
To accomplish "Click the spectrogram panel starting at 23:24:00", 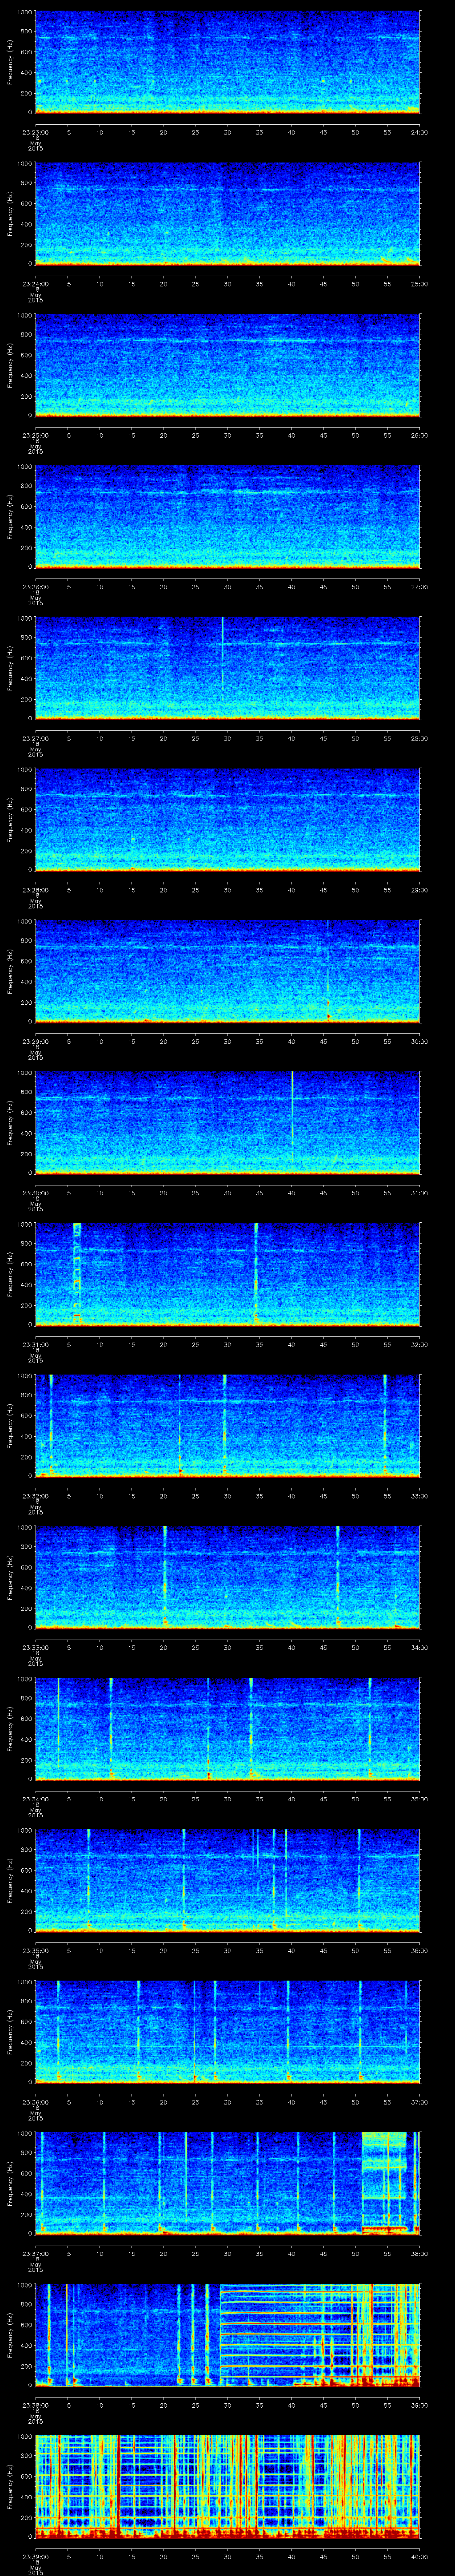I will [228, 214].
